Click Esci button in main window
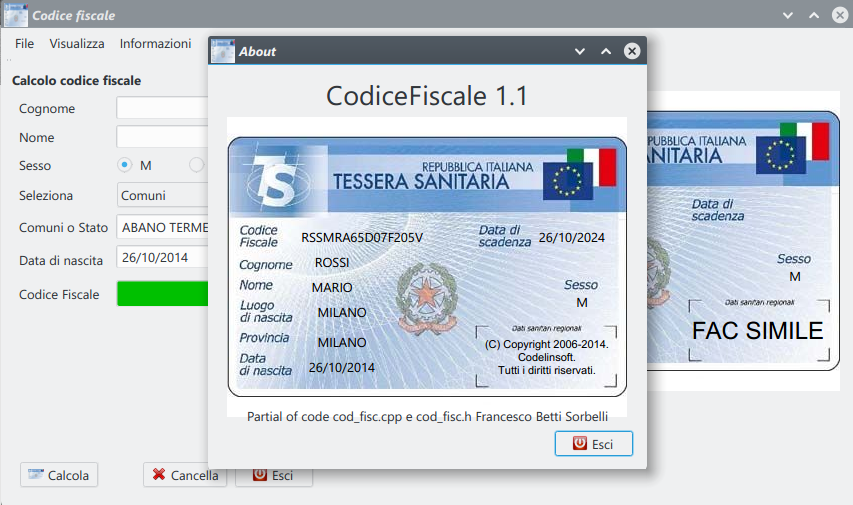This screenshot has width=853, height=505. point(274,475)
